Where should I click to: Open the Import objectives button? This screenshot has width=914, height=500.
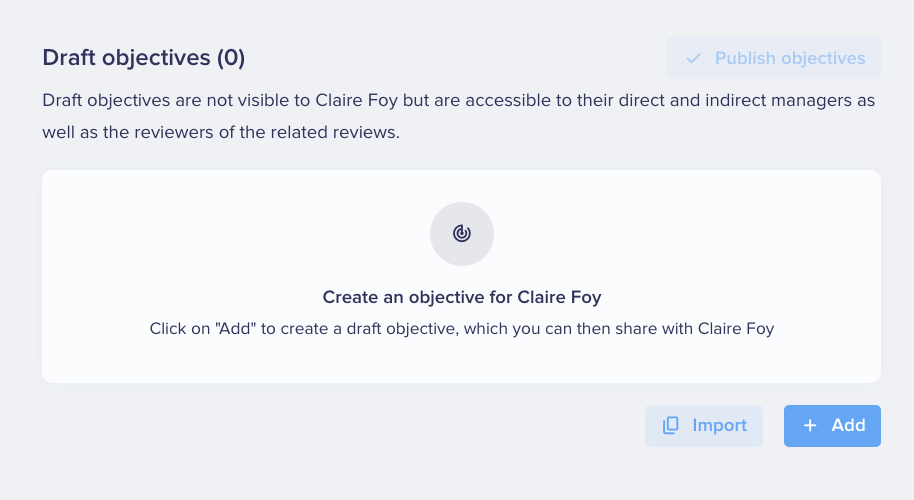[704, 425]
